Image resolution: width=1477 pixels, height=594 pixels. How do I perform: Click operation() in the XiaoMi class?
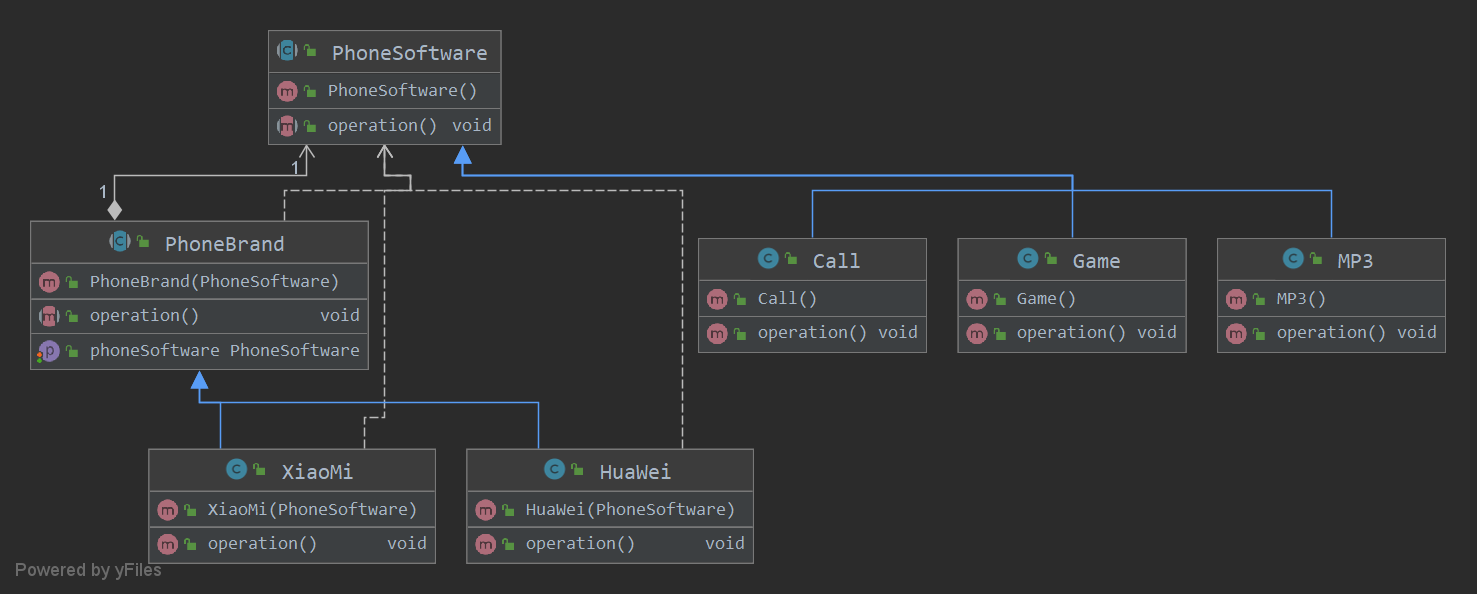coord(263,543)
